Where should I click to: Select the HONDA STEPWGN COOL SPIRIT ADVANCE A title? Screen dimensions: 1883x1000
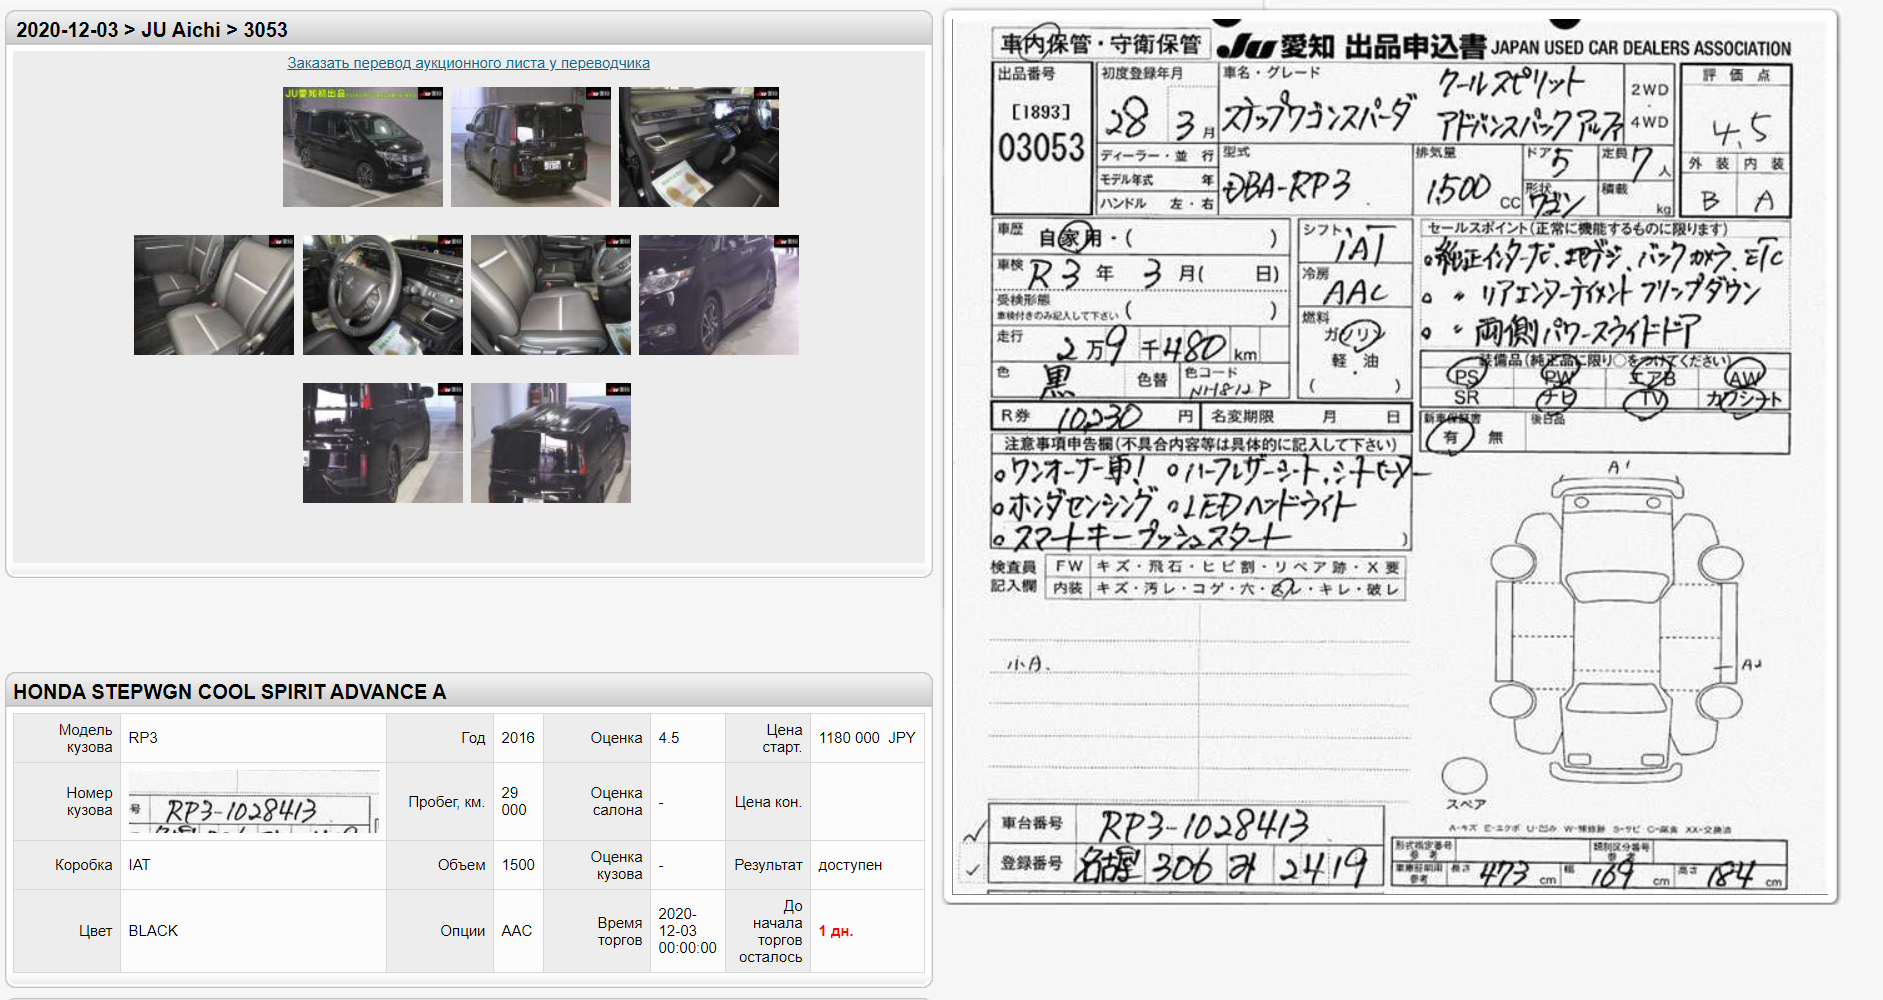point(230,692)
